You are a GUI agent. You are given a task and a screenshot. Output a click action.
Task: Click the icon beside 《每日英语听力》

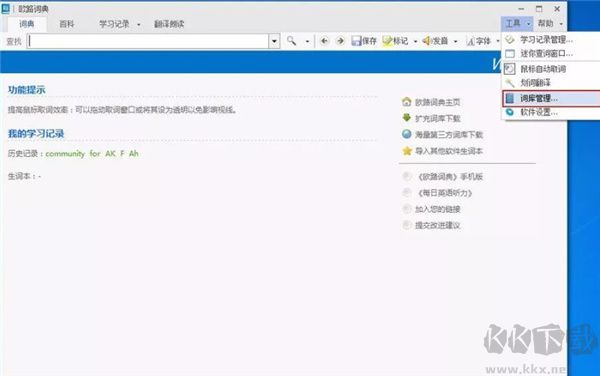pos(407,192)
